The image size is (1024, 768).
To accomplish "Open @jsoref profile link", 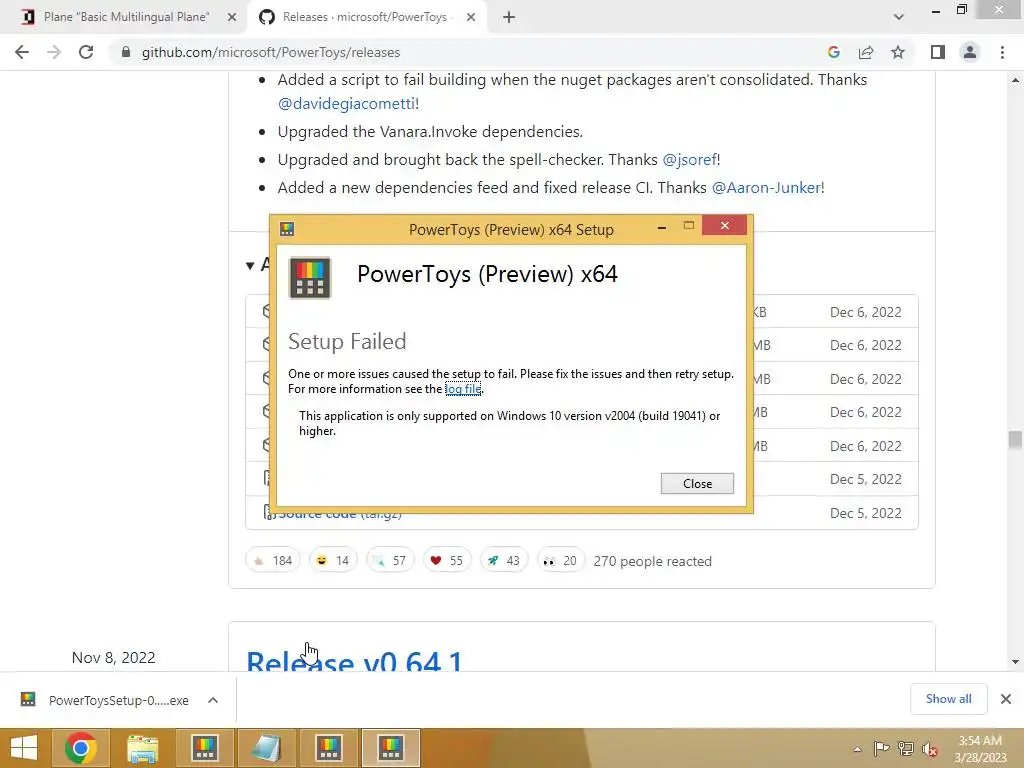I will coord(690,159).
